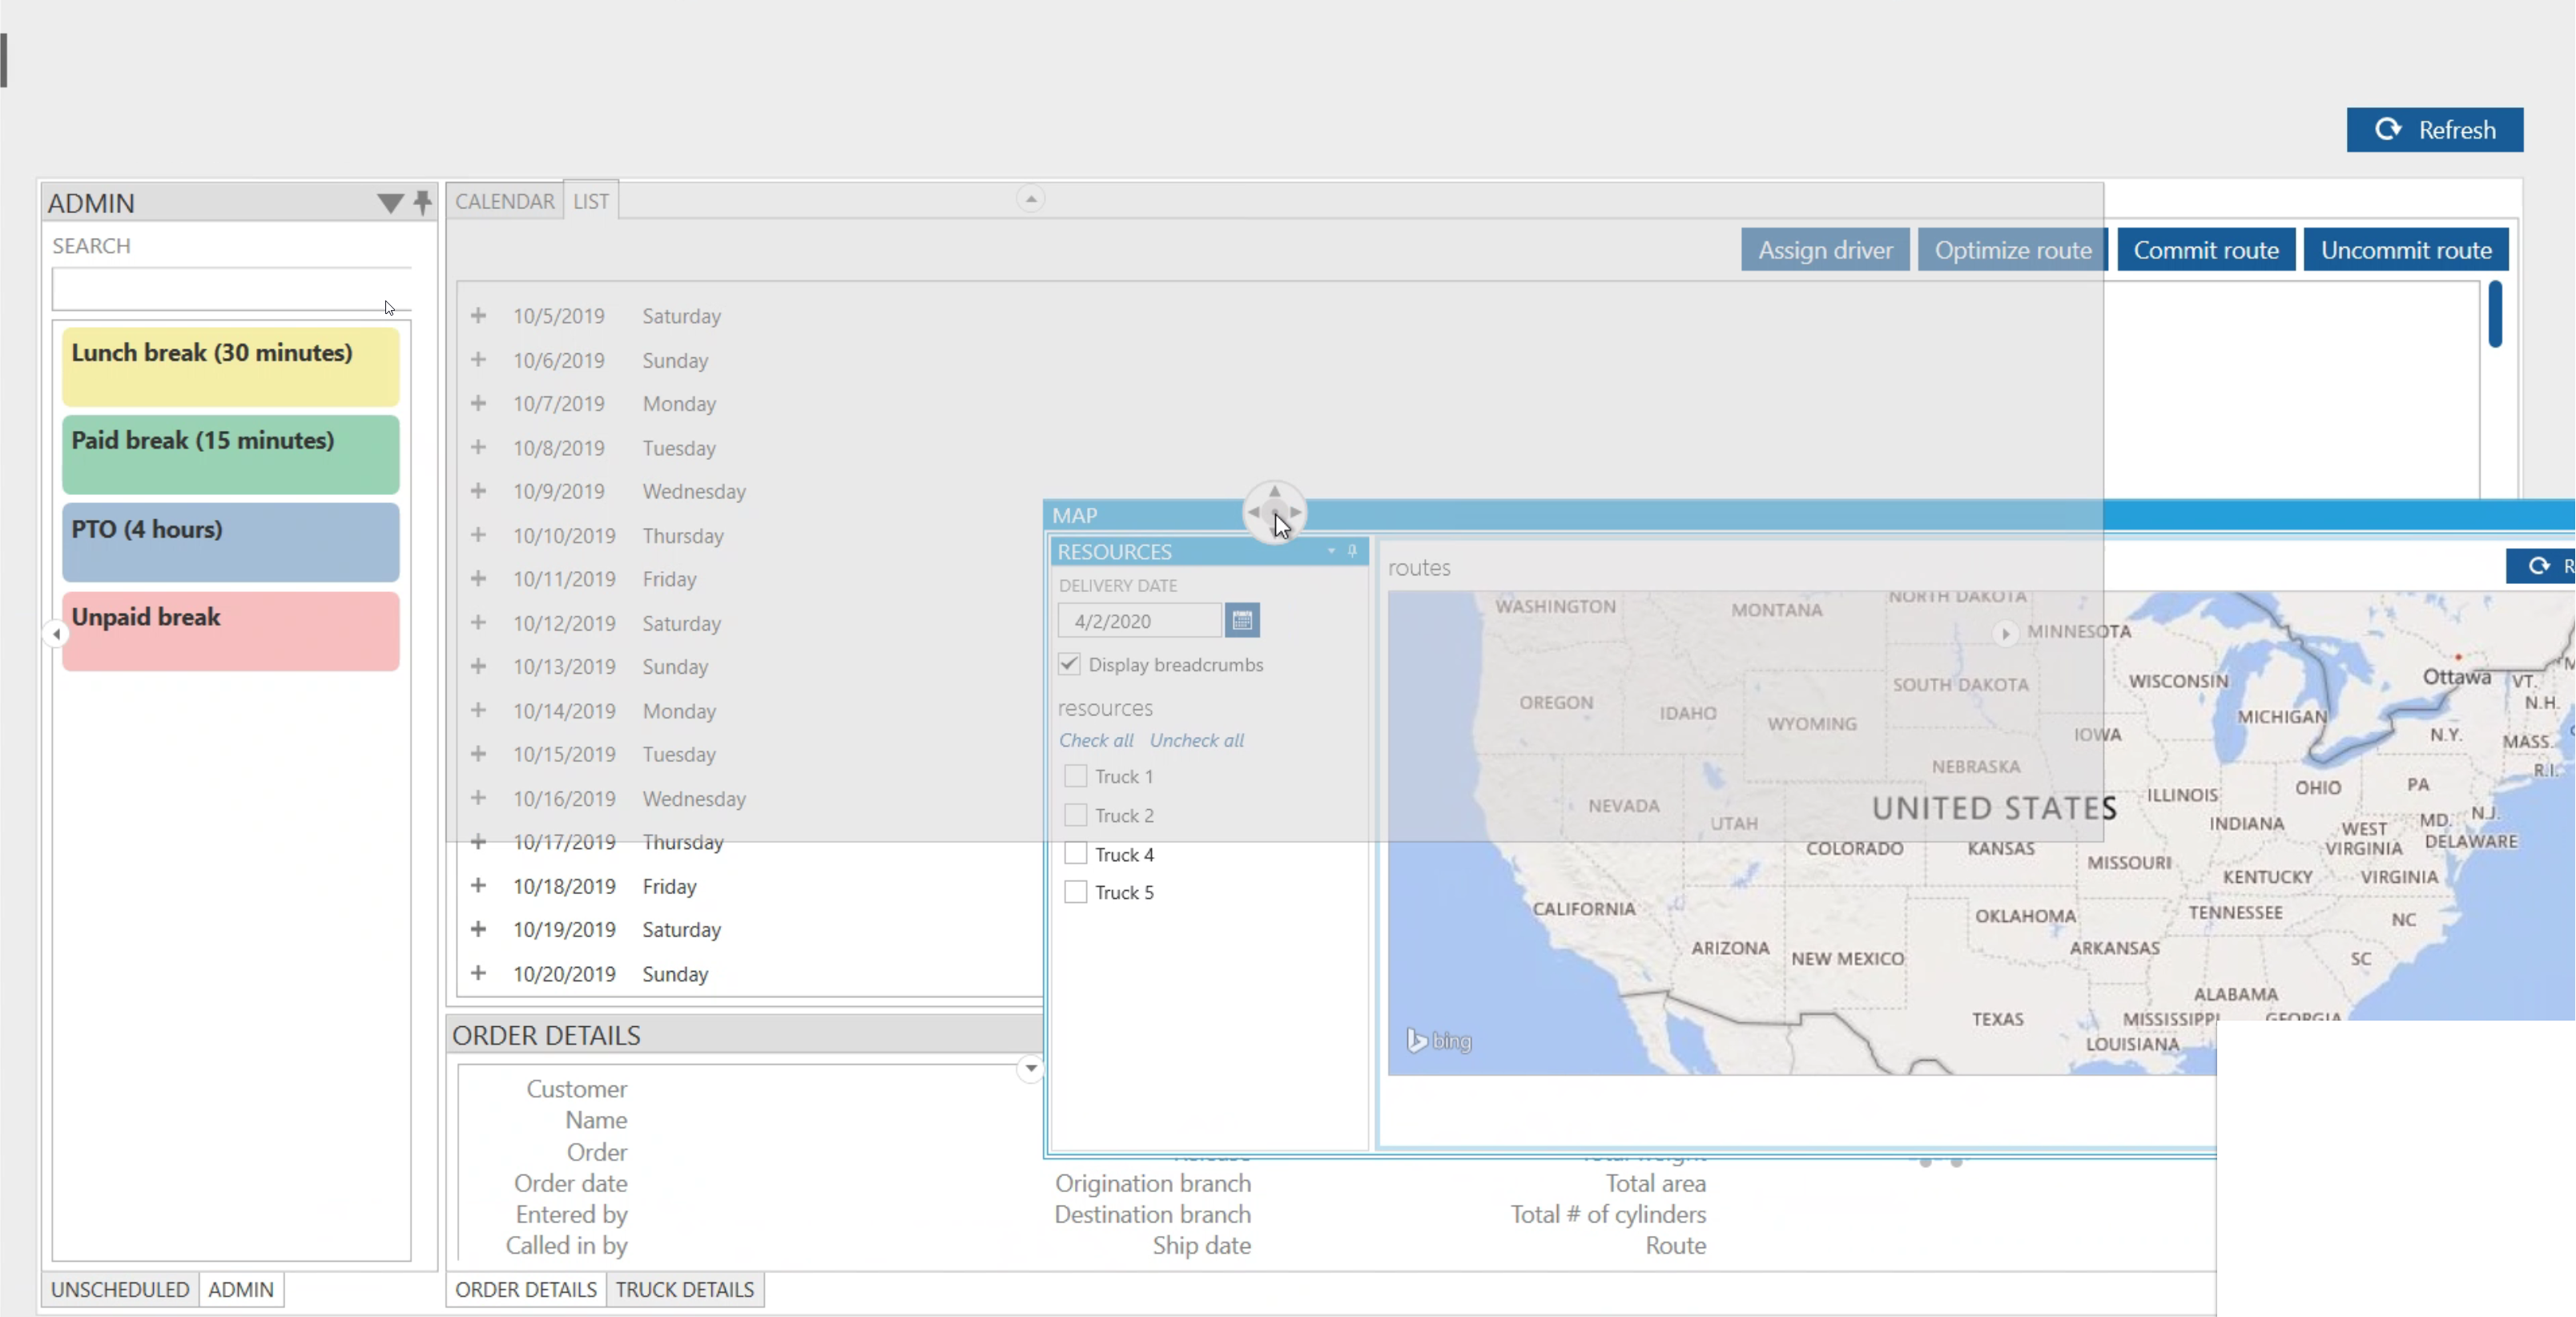Click the Commit route button
The height and width of the screenshot is (1317, 2576).
[x=2205, y=250]
